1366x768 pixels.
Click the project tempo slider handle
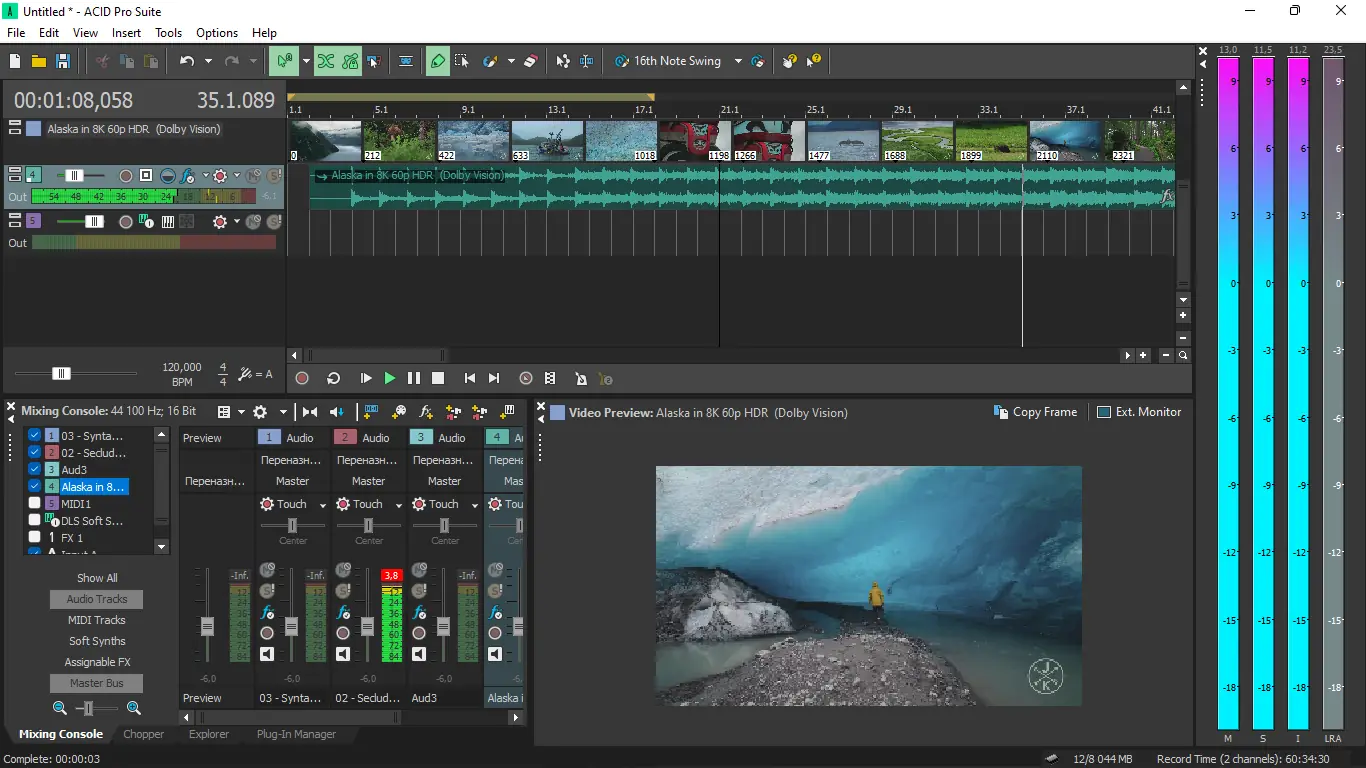pos(61,373)
